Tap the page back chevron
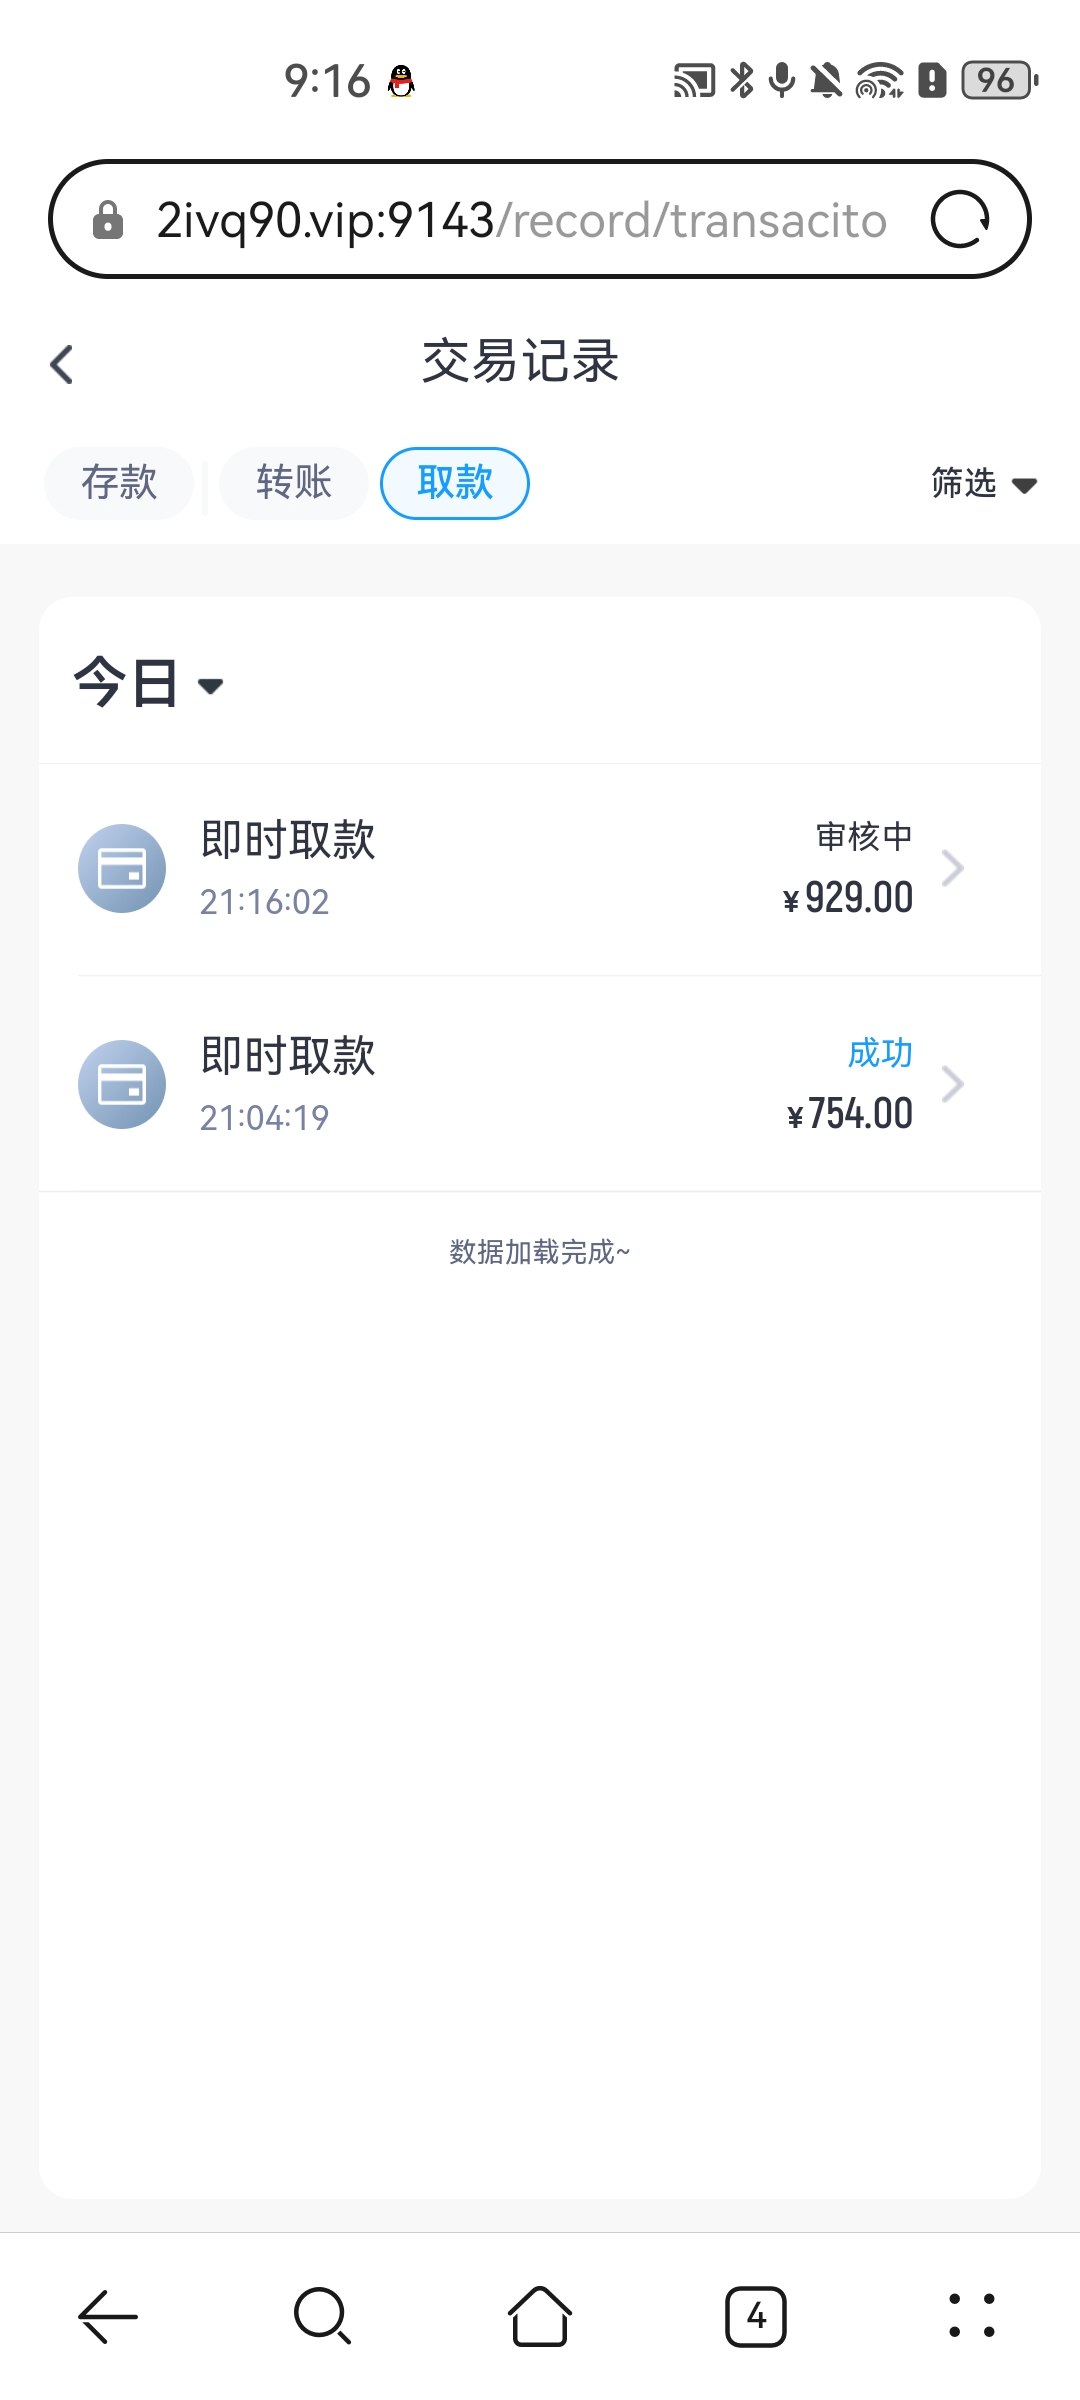This screenshot has width=1080, height=2400. pos(62,364)
